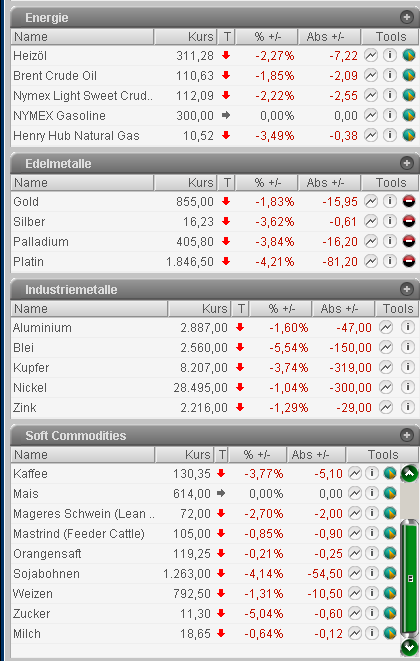Expand the Energie panel with plus button
This screenshot has height=661, width=420.
click(x=407, y=17)
